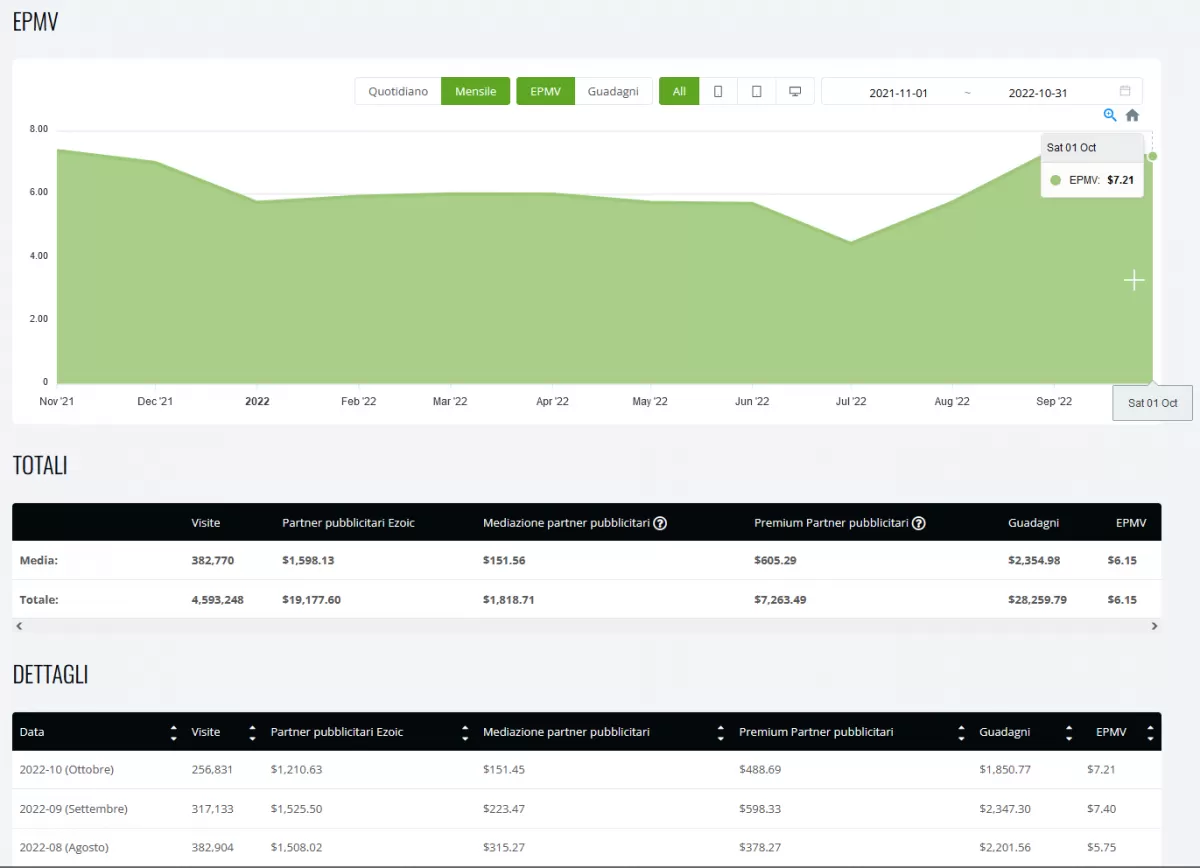Sort details table by Data column
The height and width of the screenshot is (868, 1200).
(x=174, y=733)
